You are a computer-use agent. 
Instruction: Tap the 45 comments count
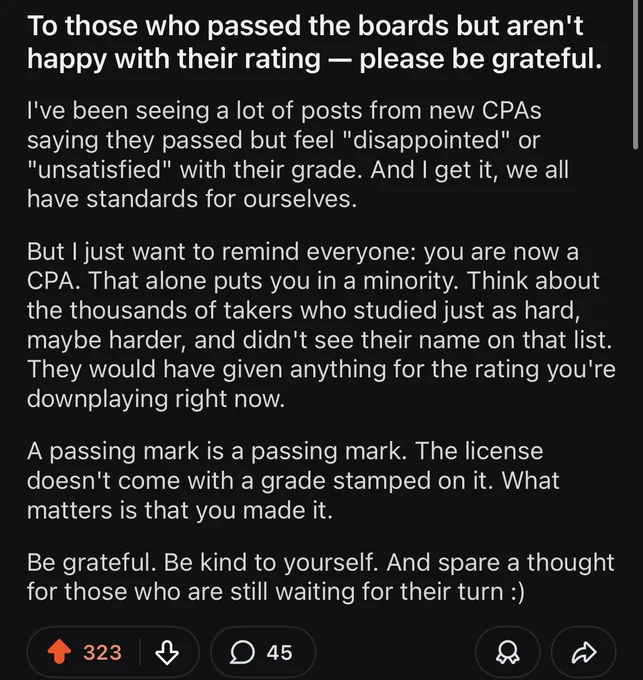(279, 652)
